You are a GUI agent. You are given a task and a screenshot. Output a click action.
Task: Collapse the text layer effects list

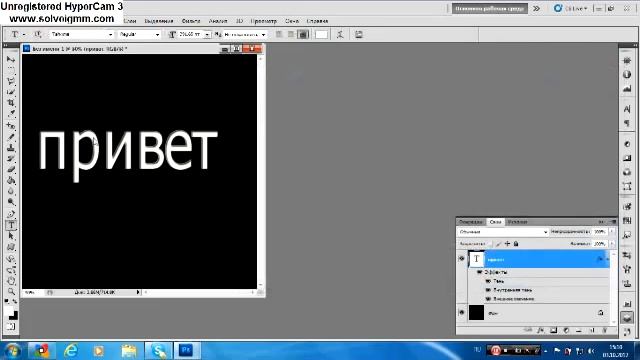coord(607,259)
